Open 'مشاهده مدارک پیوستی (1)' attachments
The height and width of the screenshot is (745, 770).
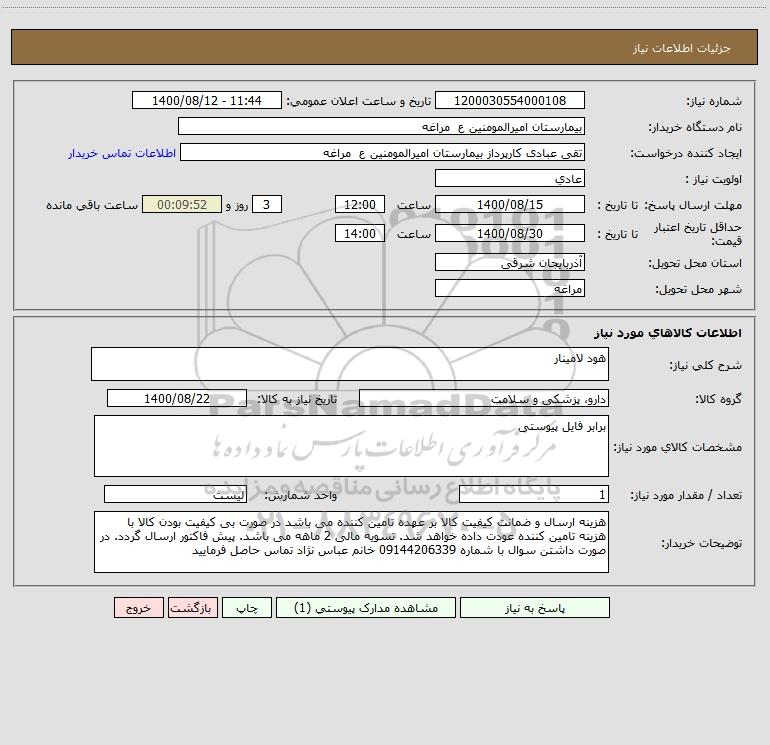pyautogui.click(x=366, y=607)
